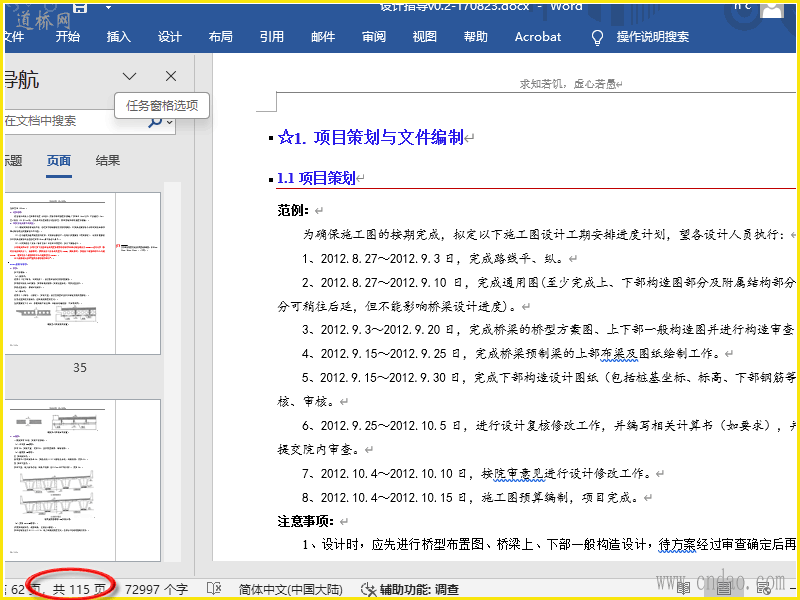Click the heading 1.1 项目策划
Image resolution: width=800 pixels, height=600 pixels.
pyautogui.click(x=316, y=178)
